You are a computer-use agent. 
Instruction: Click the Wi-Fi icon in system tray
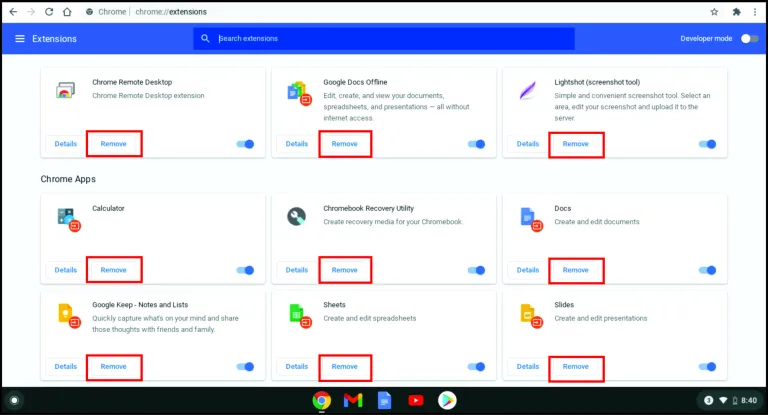723,401
